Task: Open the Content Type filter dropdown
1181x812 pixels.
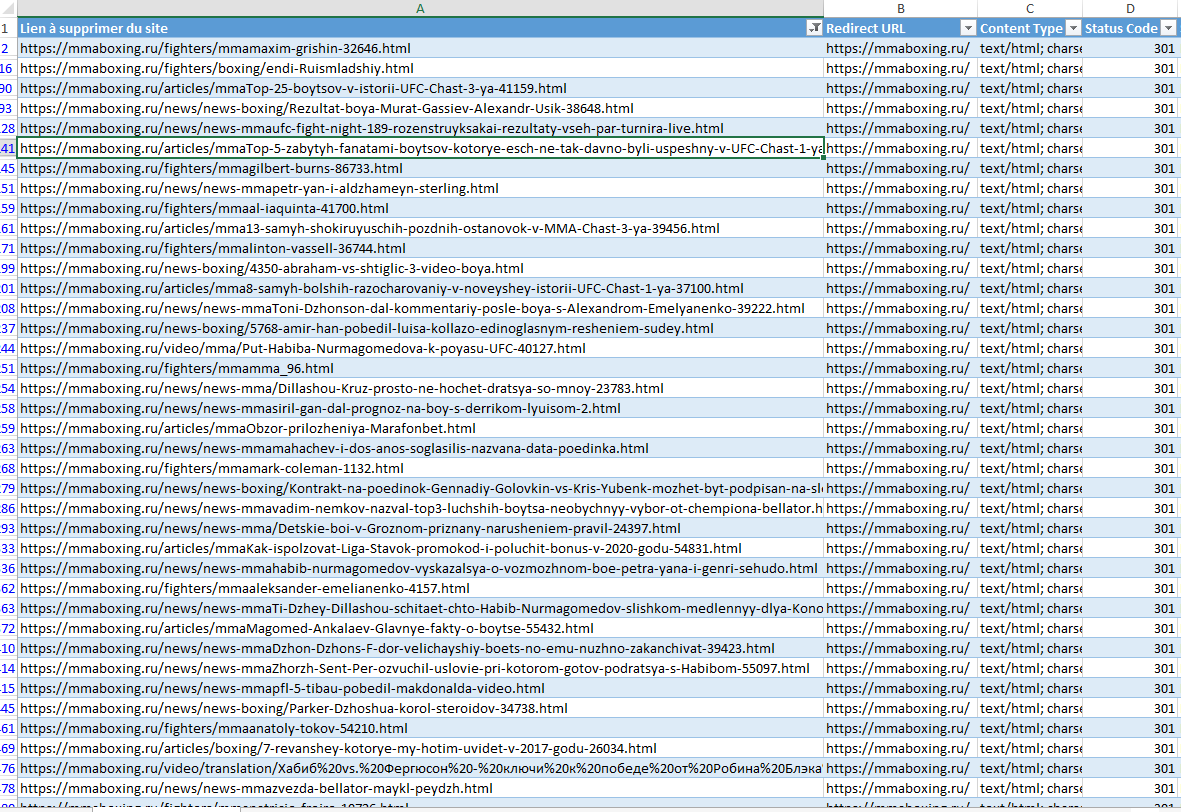Action: (1073, 29)
